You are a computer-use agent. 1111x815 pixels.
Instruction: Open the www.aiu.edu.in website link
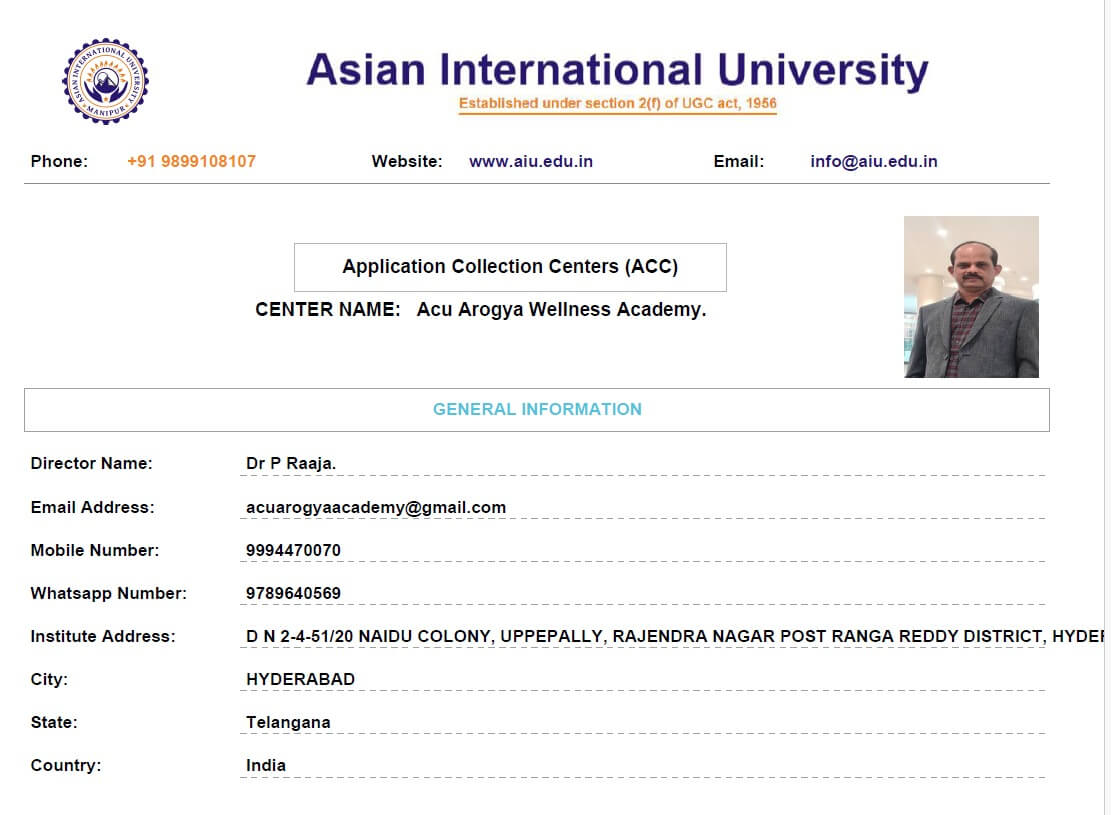coord(530,161)
